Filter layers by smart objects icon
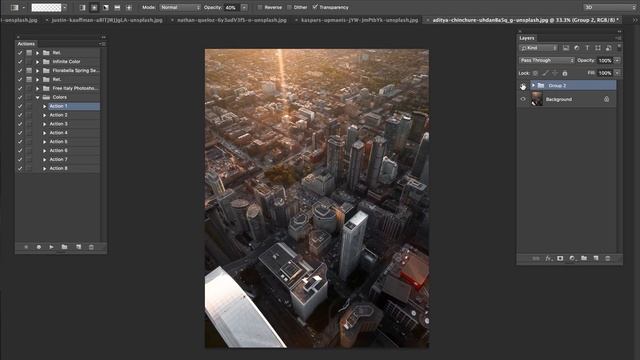Screen dimensions: 640x360 [x=609, y=48]
